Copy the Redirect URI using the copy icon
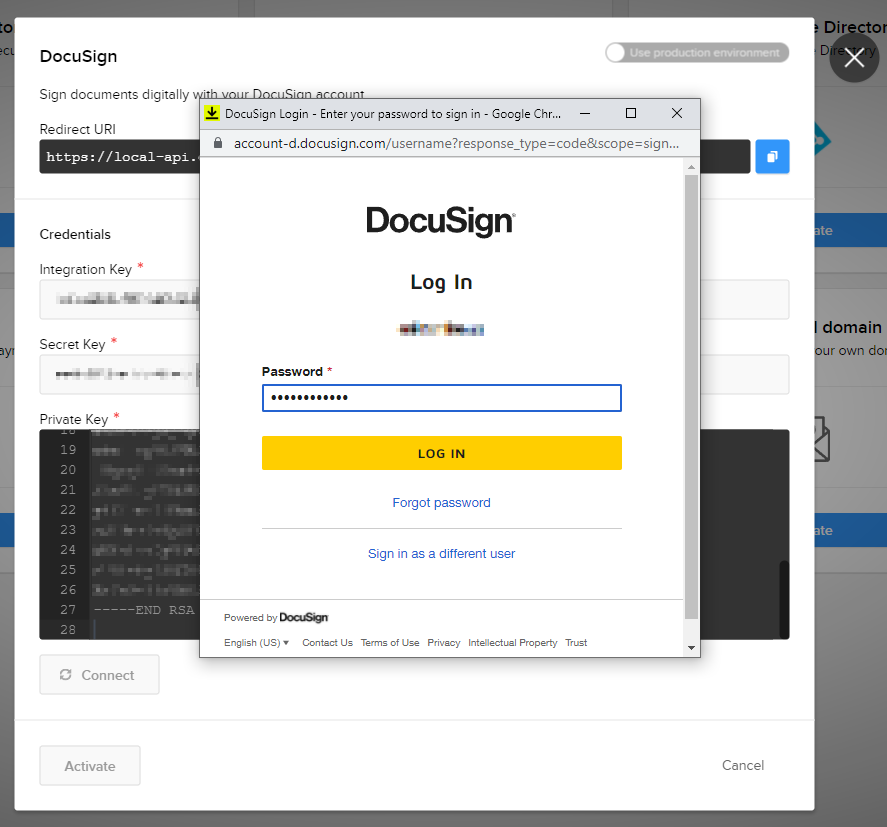Screen dimensions: 887x827 pyautogui.click(x=772, y=157)
